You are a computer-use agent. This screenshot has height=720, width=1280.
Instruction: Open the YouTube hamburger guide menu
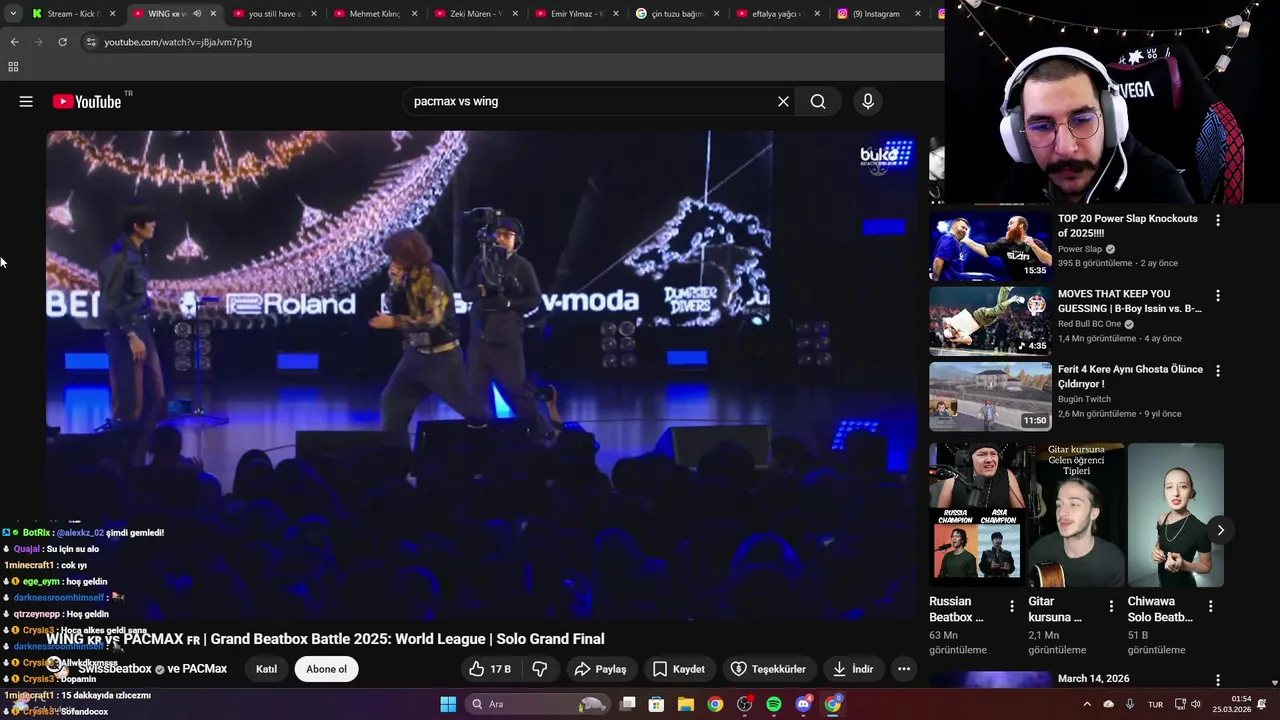26,101
